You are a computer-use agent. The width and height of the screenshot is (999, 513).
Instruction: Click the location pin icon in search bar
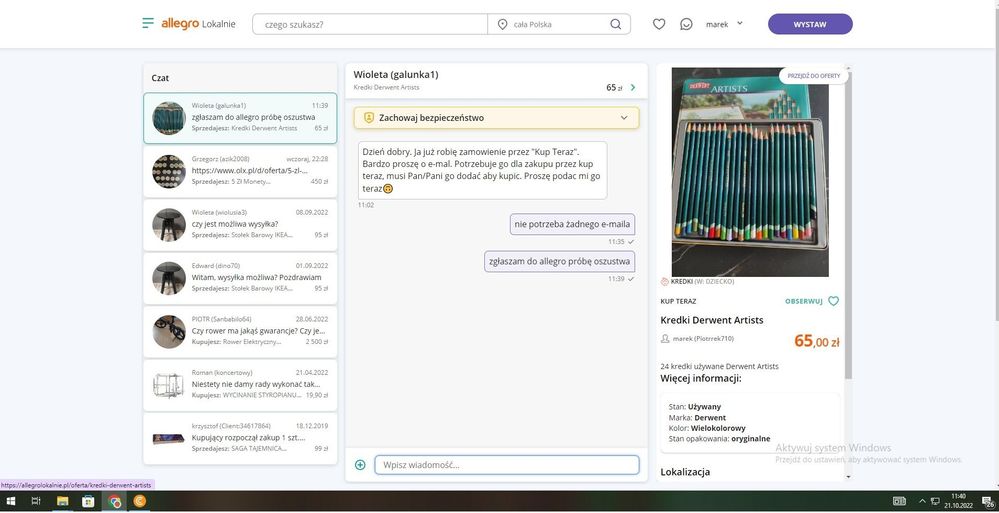502,24
